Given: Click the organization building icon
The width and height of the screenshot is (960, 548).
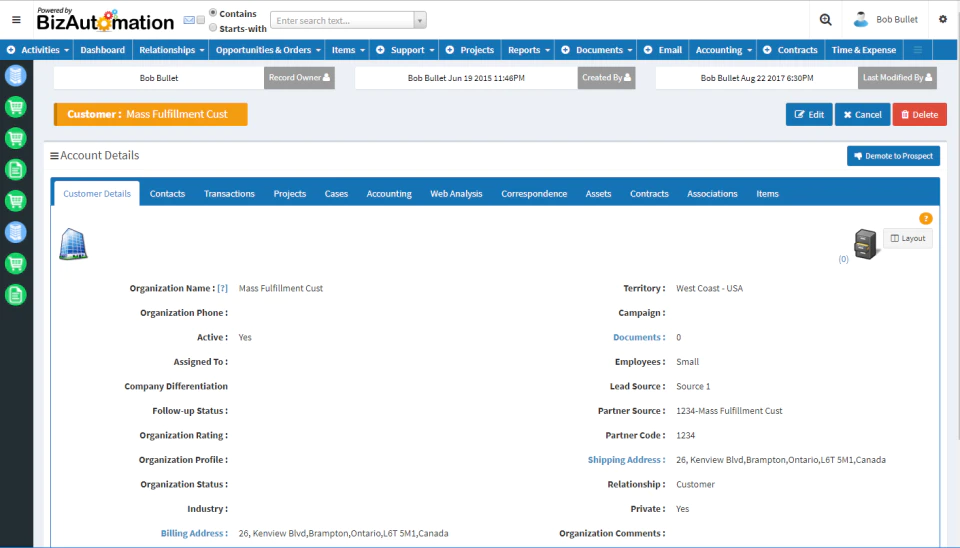Looking at the screenshot, I should pyautogui.click(x=73, y=244).
